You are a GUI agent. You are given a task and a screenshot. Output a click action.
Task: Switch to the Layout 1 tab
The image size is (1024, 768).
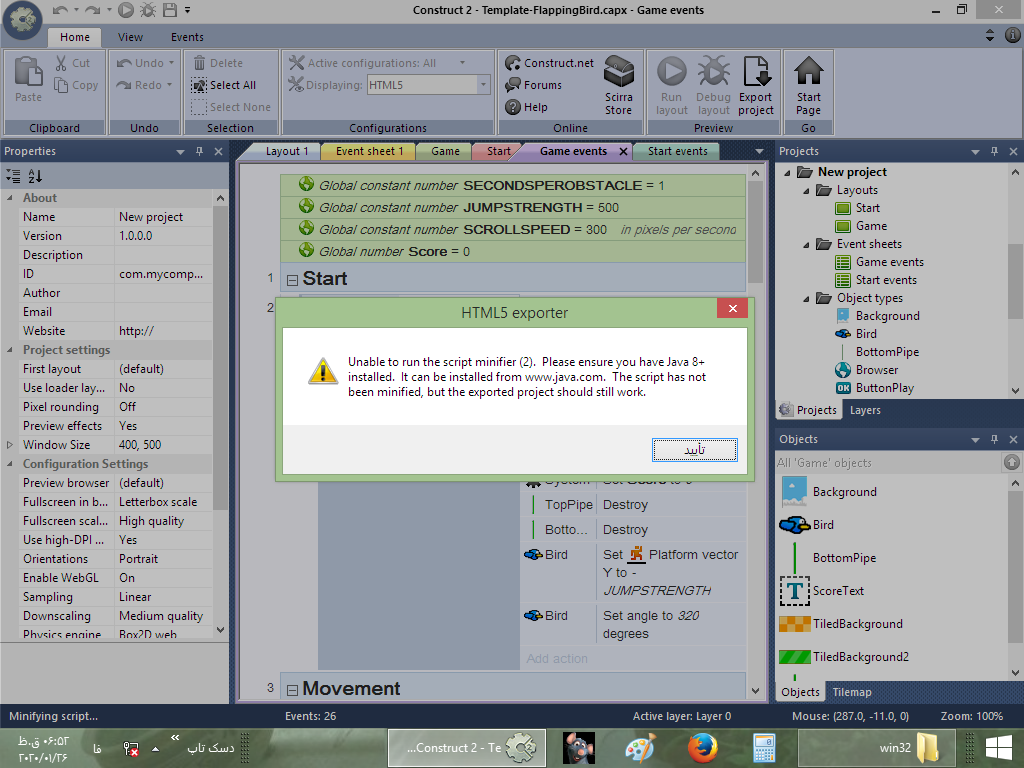pyautogui.click(x=287, y=152)
